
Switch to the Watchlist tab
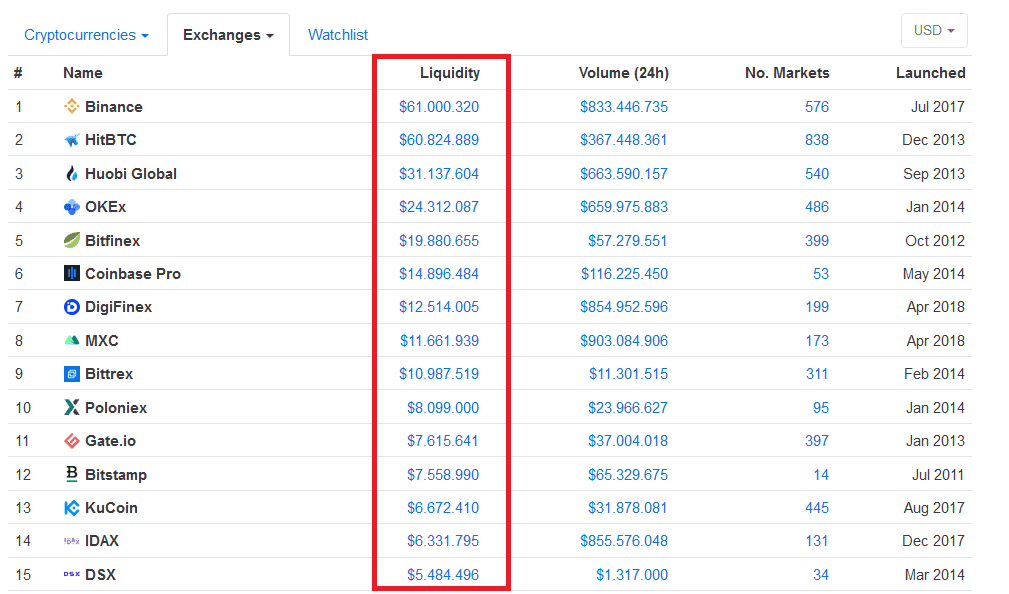click(338, 35)
